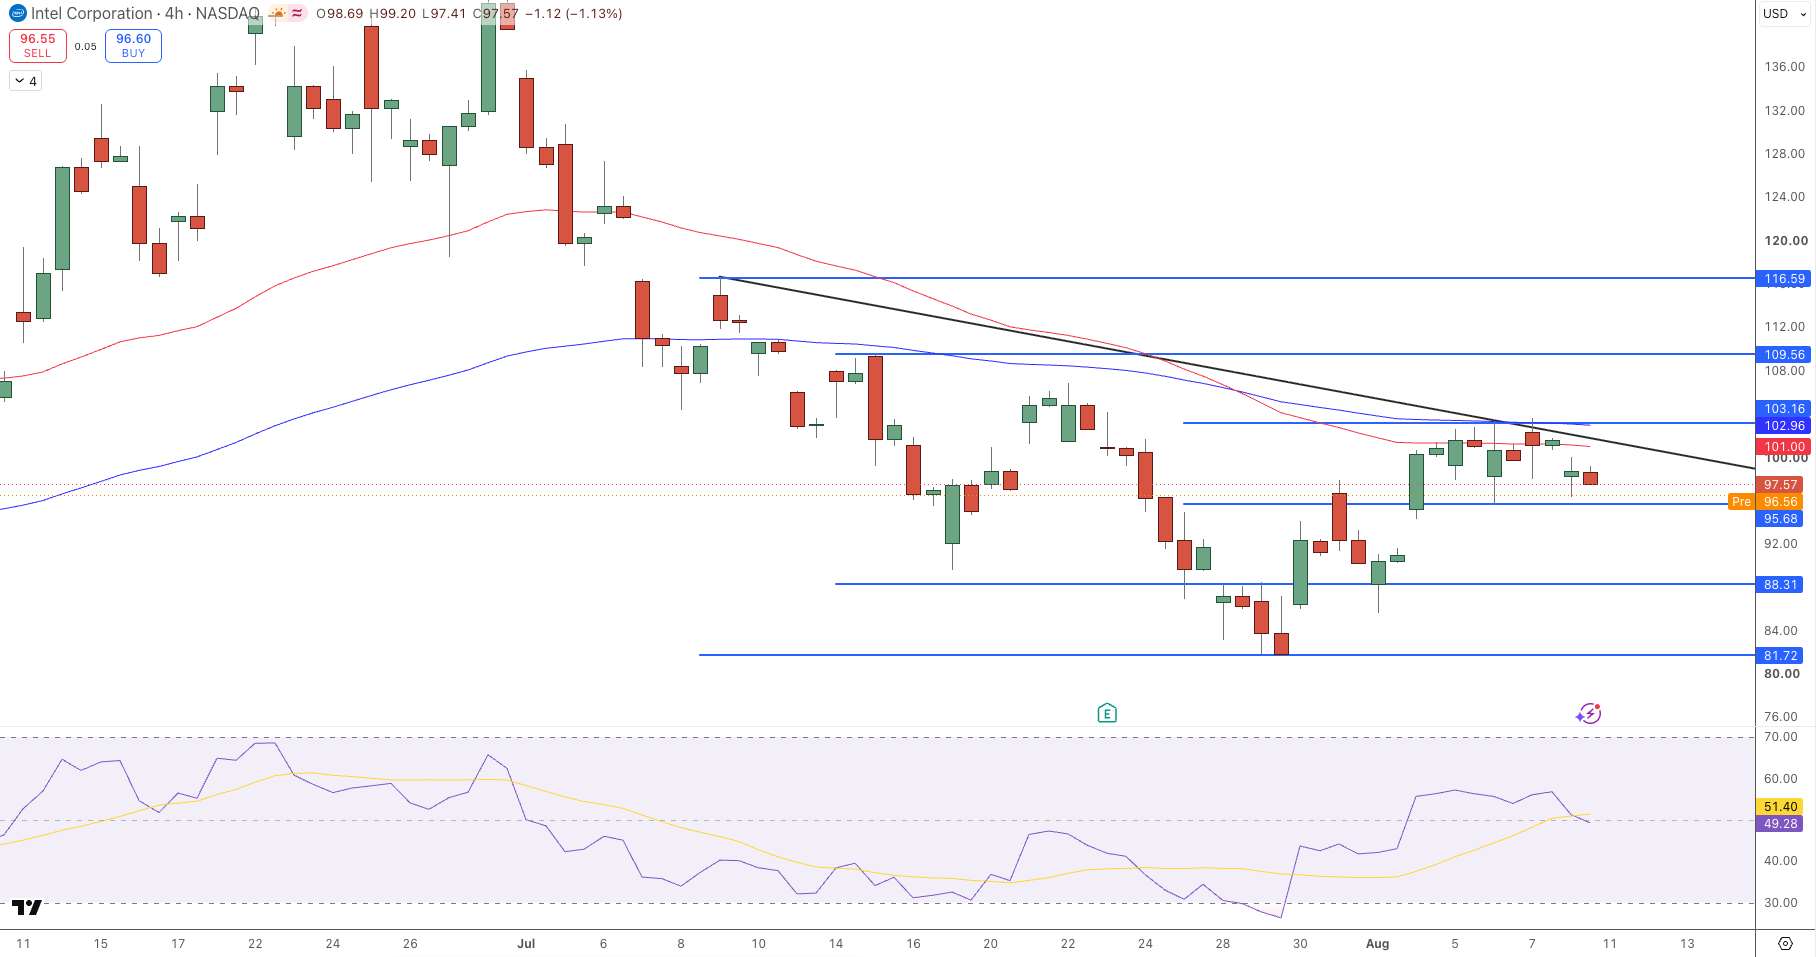Click the red 101.00 moving average label
The image size is (1816, 957).
(1784, 447)
